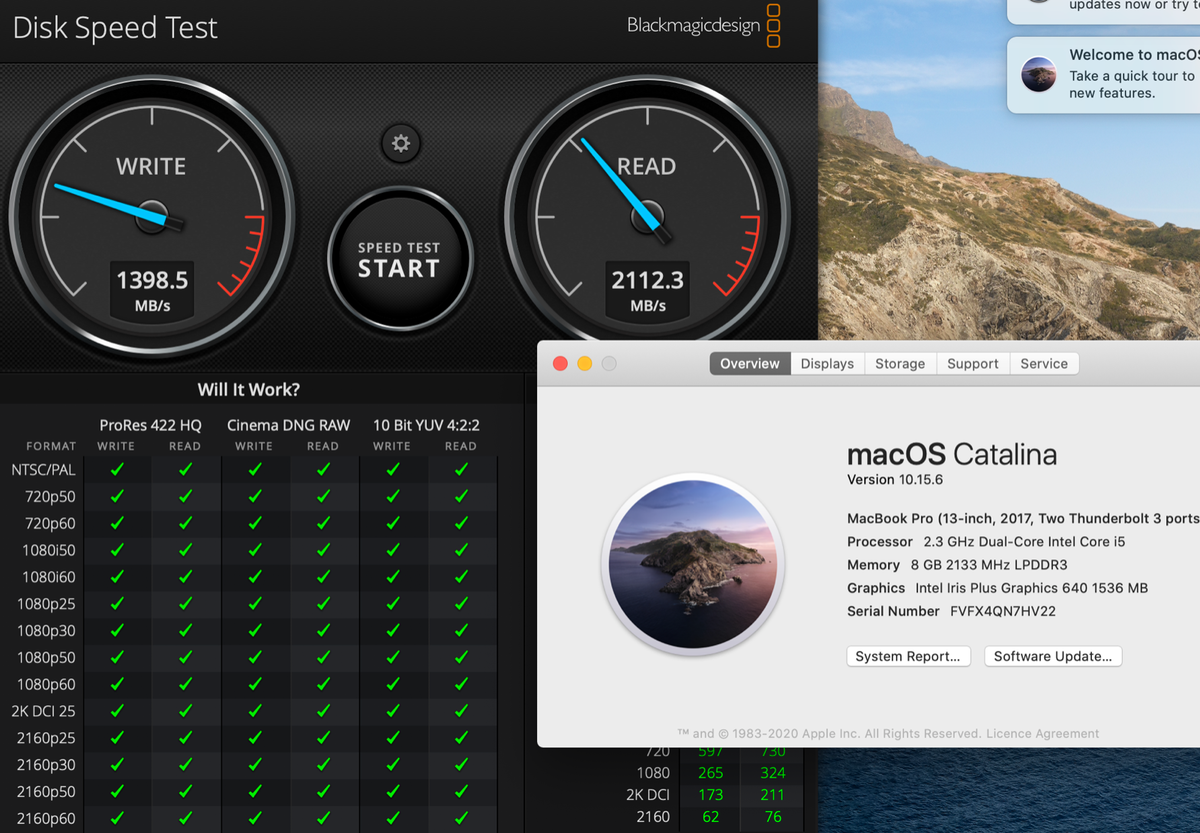Click the 1080p25 format row label
The width and height of the screenshot is (1200, 833).
[46, 604]
